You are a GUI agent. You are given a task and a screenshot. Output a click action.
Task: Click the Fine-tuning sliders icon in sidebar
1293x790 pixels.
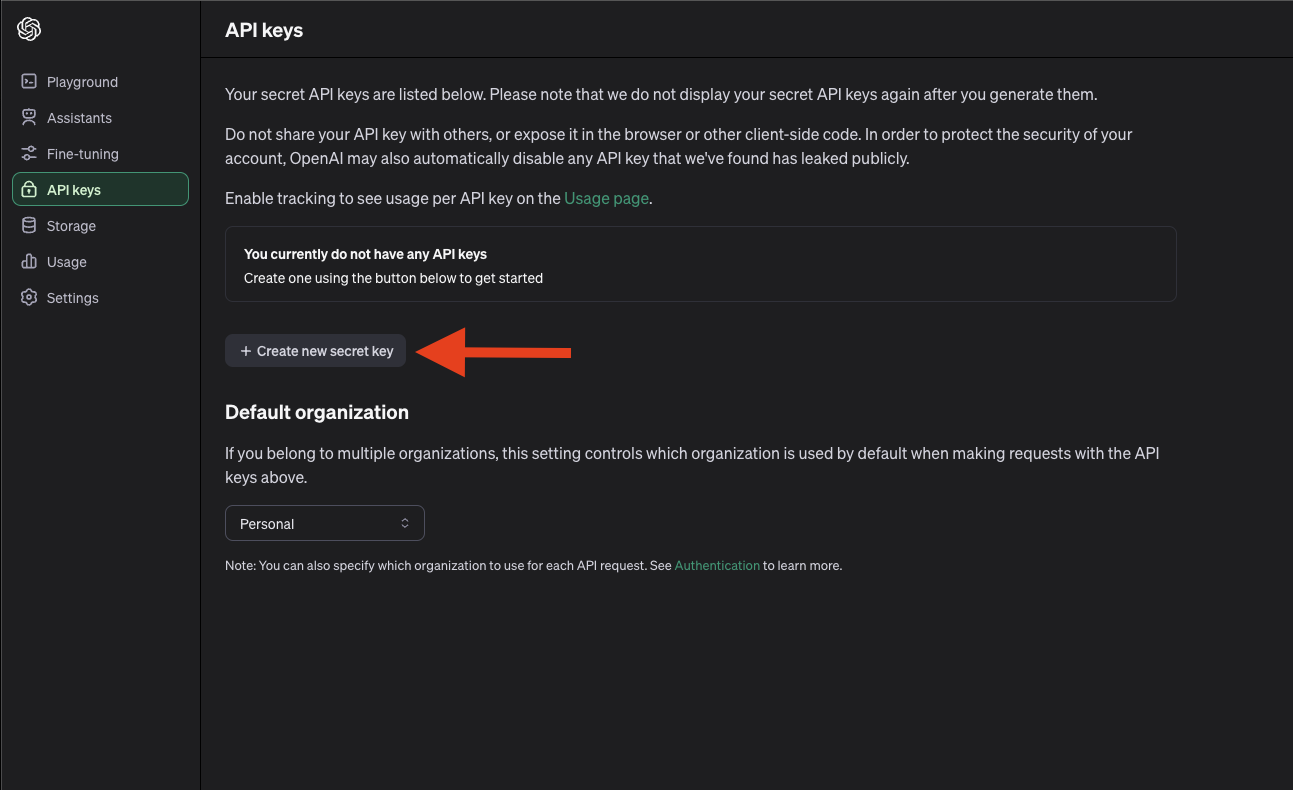(29, 154)
